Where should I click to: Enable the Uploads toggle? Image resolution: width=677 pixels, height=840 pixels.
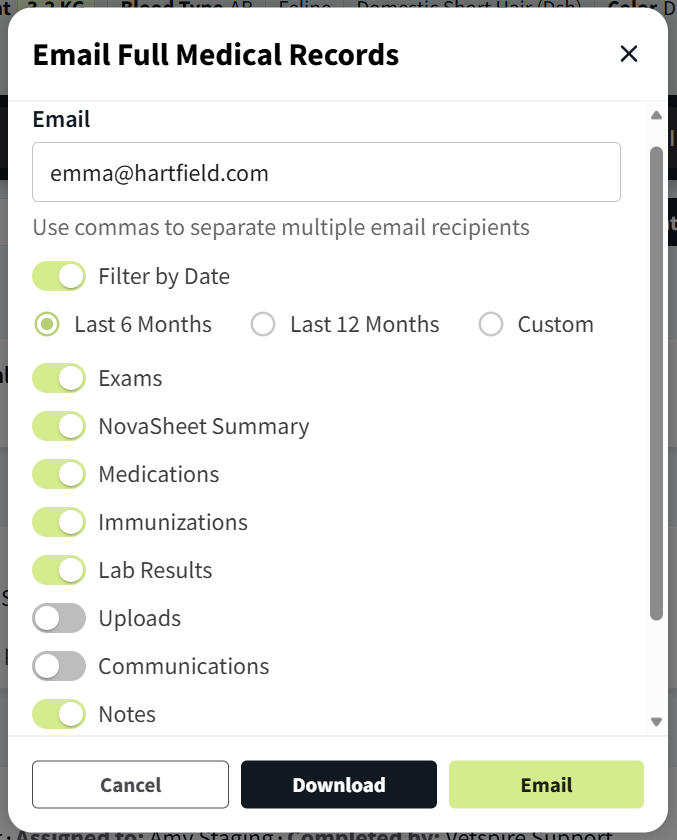(59, 618)
